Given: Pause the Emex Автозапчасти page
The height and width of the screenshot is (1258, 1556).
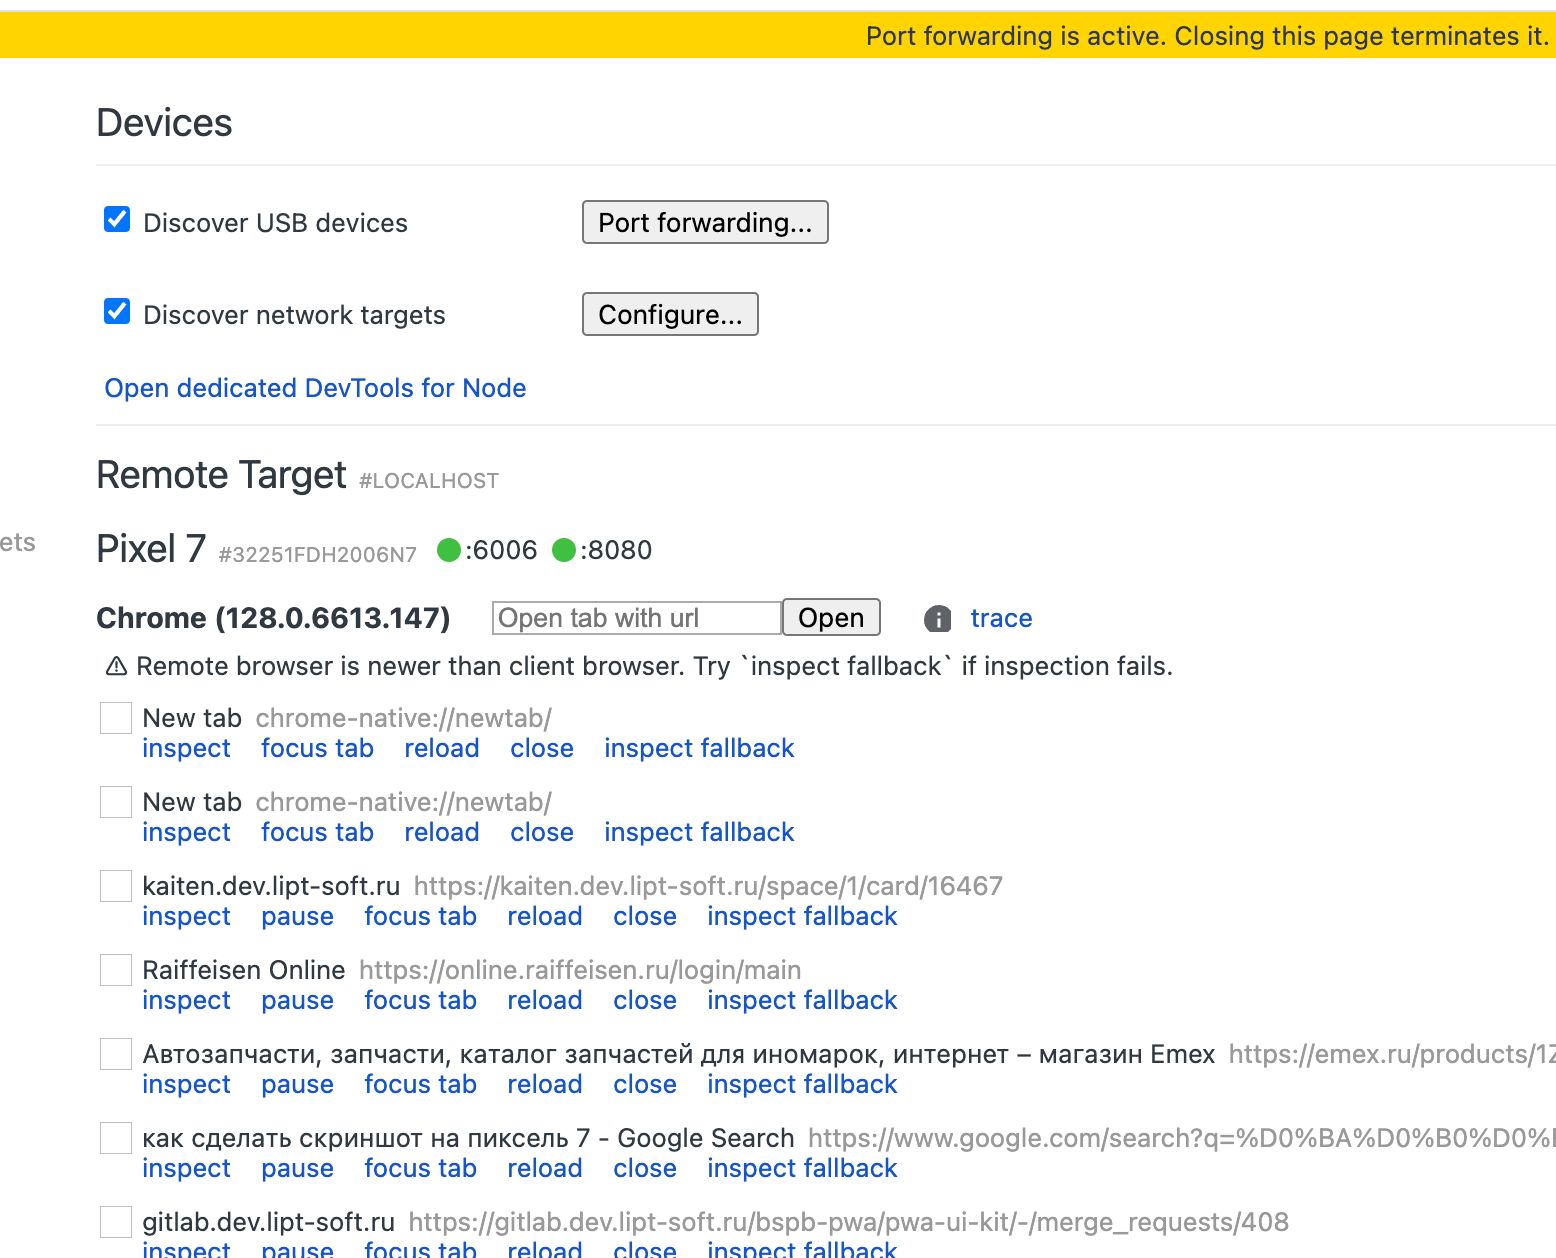Looking at the screenshot, I should 297,1084.
